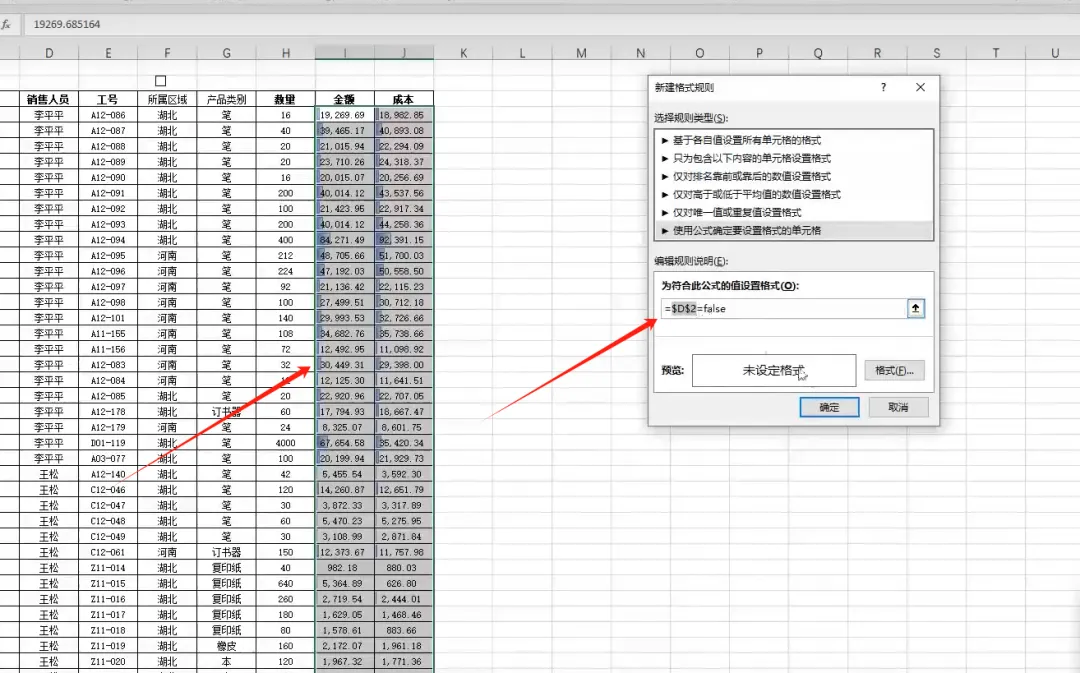Select column K header
Image resolution: width=1080 pixels, height=673 pixels.
[464, 53]
